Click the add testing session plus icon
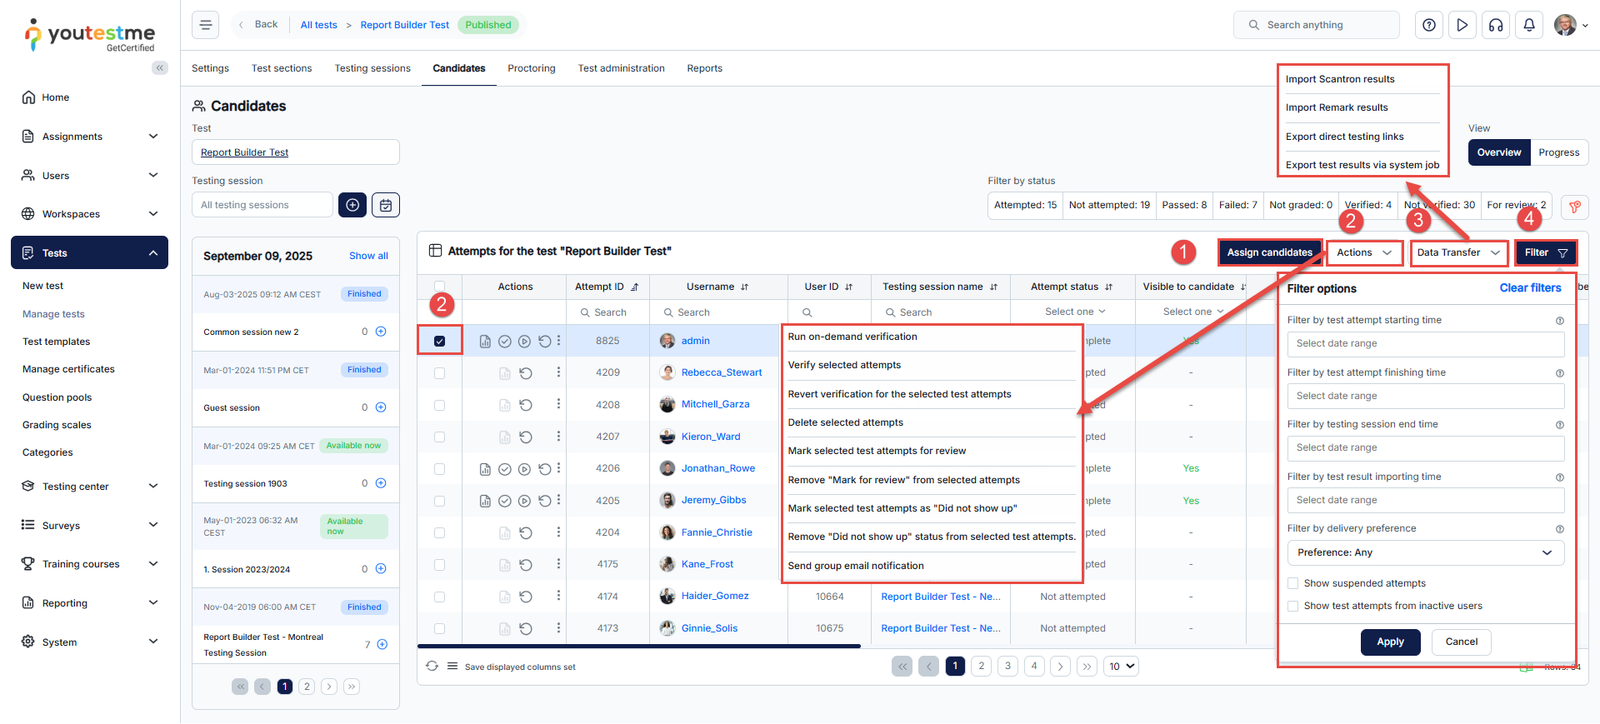Image resolution: width=1600 pixels, height=724 pixels. (x=352, y=205)
